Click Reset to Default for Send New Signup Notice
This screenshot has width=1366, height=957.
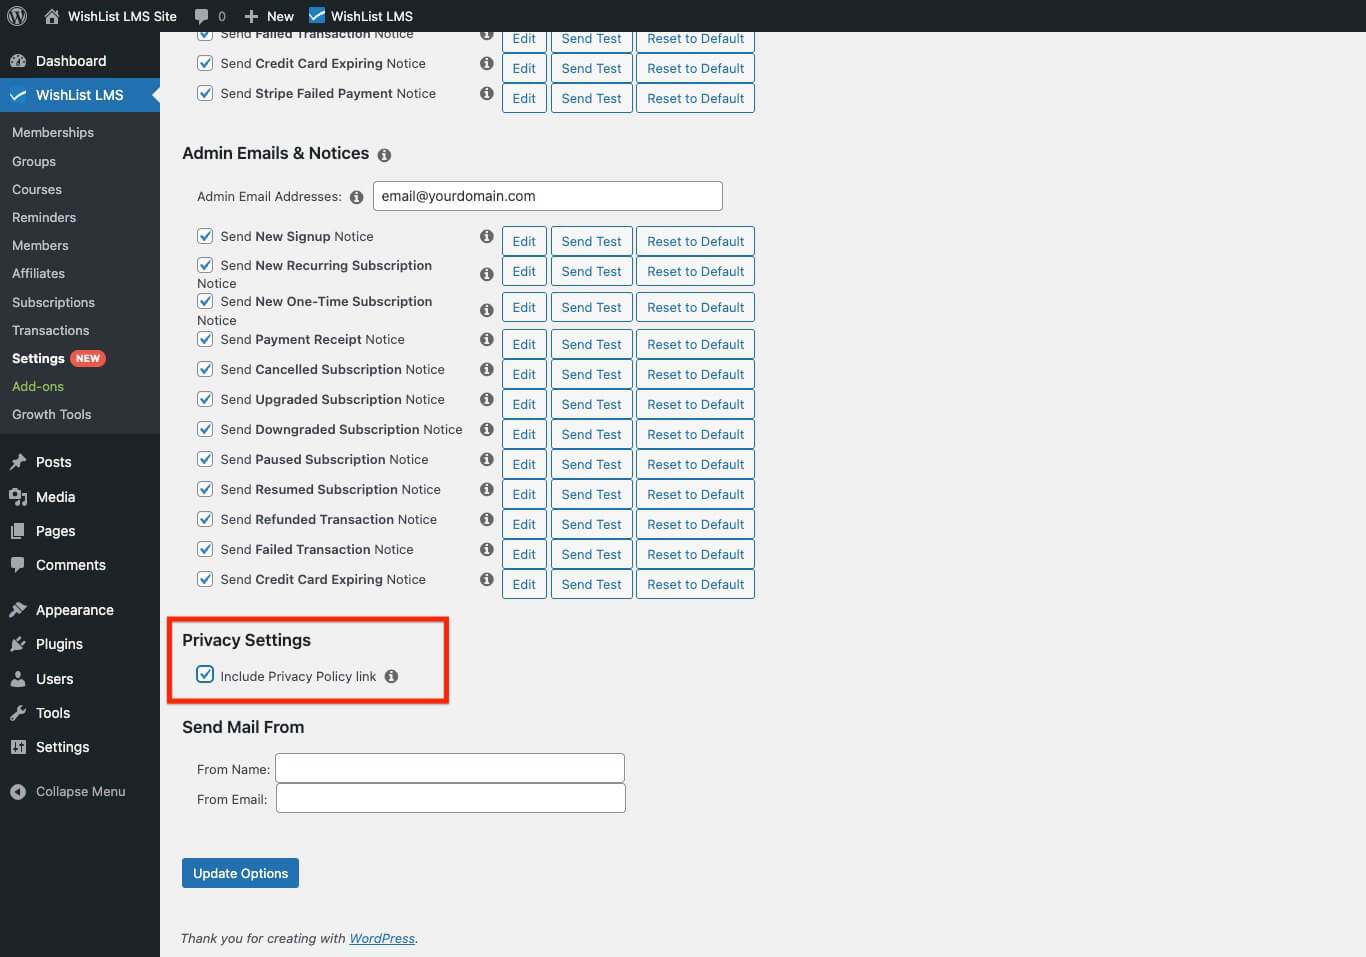[x=695, y=240]
